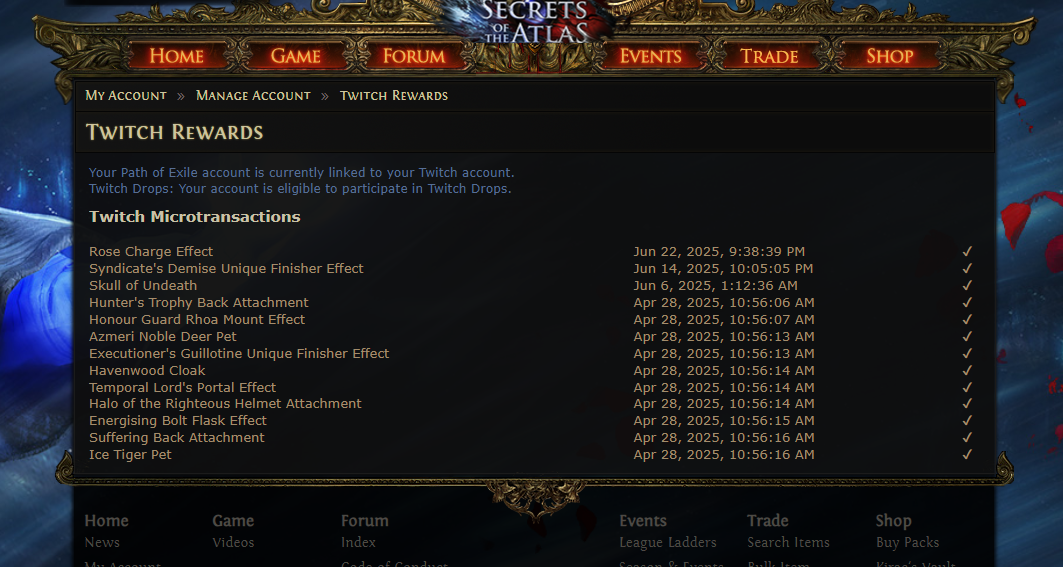The width and height of the screenshot is (1063, 567).
Task: Click the checkmark beside Azmeri Noble Deer Pet
Action: 967,336
